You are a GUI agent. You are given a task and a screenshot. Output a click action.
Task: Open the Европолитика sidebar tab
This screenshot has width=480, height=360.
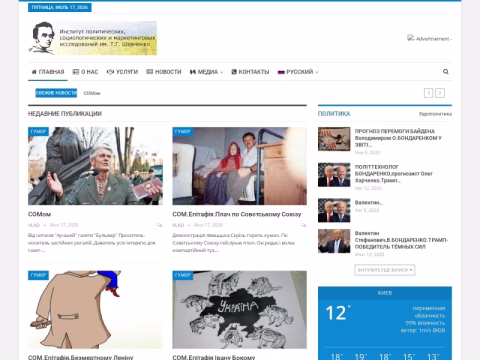pyautogui.click(x=435, y=114)
